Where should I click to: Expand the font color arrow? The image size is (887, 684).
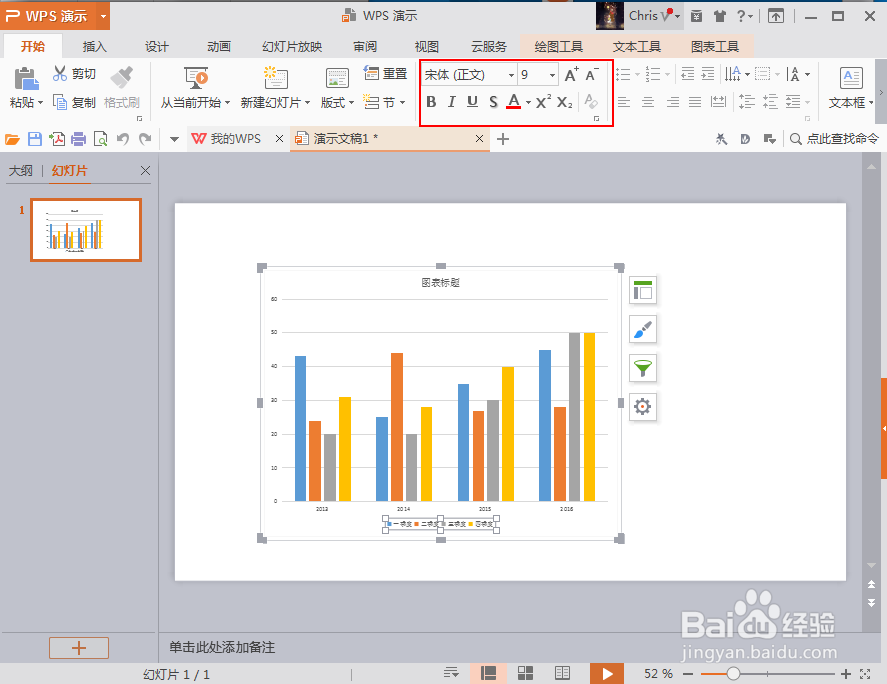(528, 103)
